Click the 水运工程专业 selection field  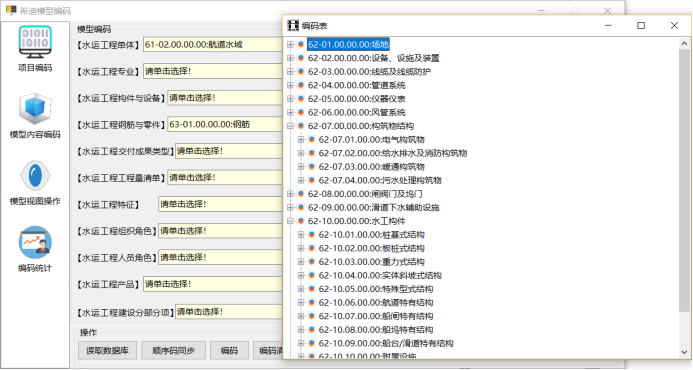(x=213, y=71)
